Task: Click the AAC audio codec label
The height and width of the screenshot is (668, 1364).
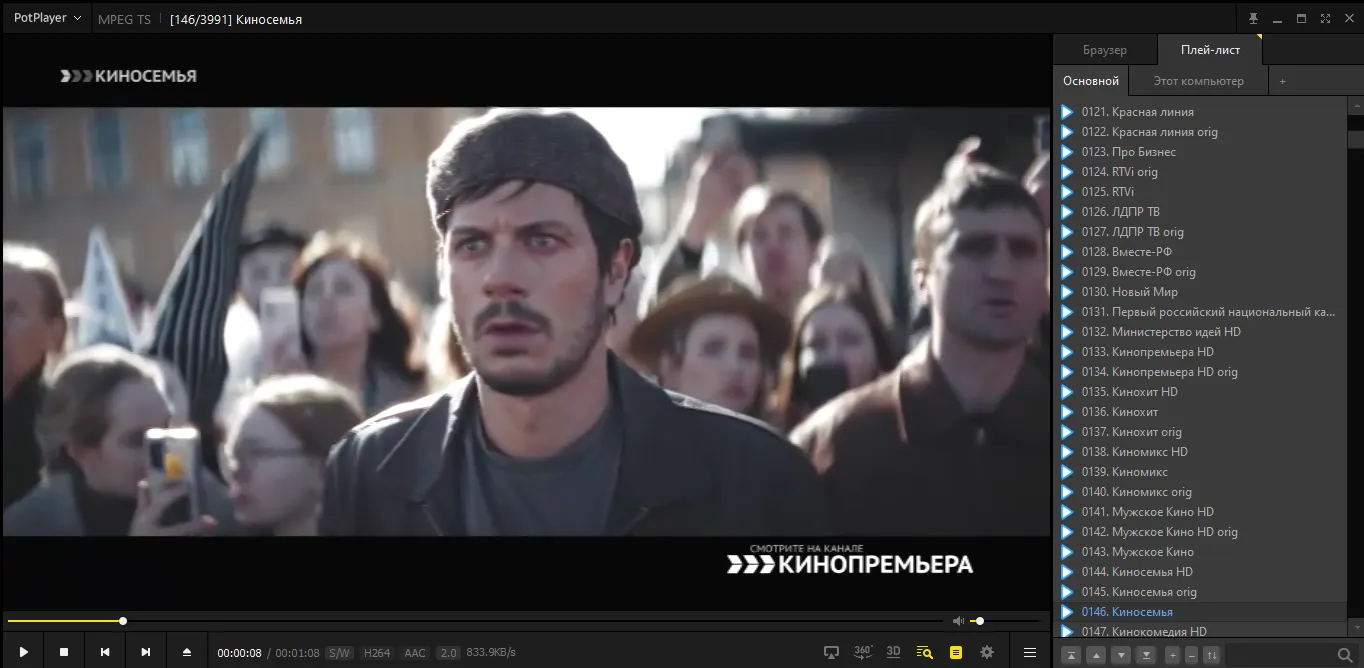Action: (415, 653)
